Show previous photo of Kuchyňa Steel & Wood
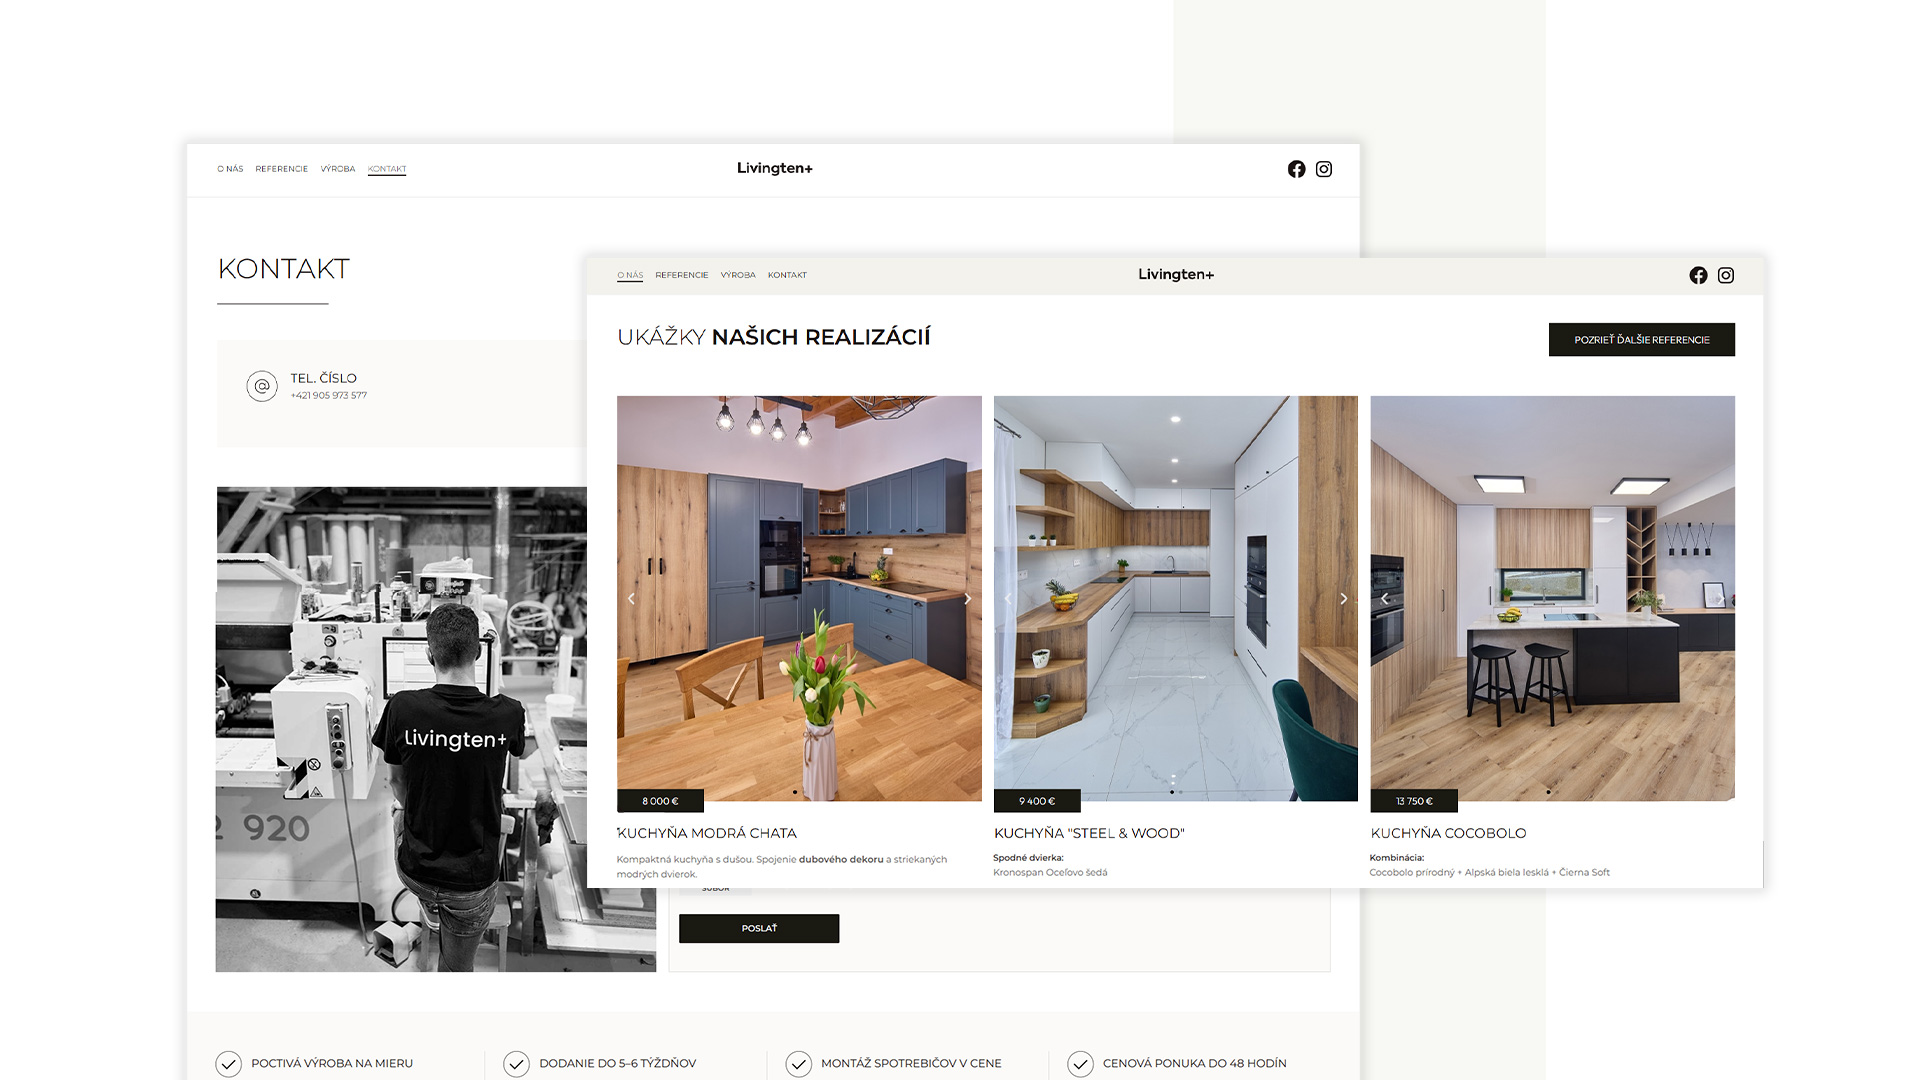Viewport: 1920px width, 1080px height. [1008, 599]
